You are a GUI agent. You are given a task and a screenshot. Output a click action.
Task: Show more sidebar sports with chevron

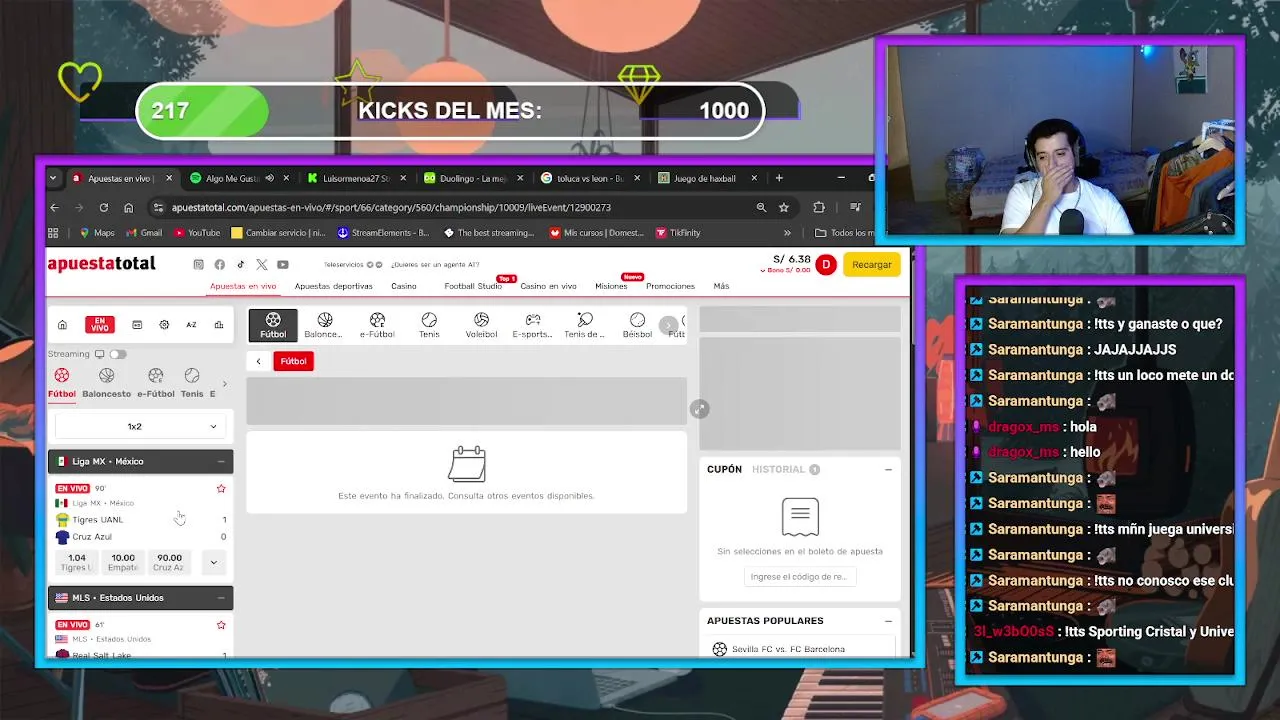tap(224, 383)
